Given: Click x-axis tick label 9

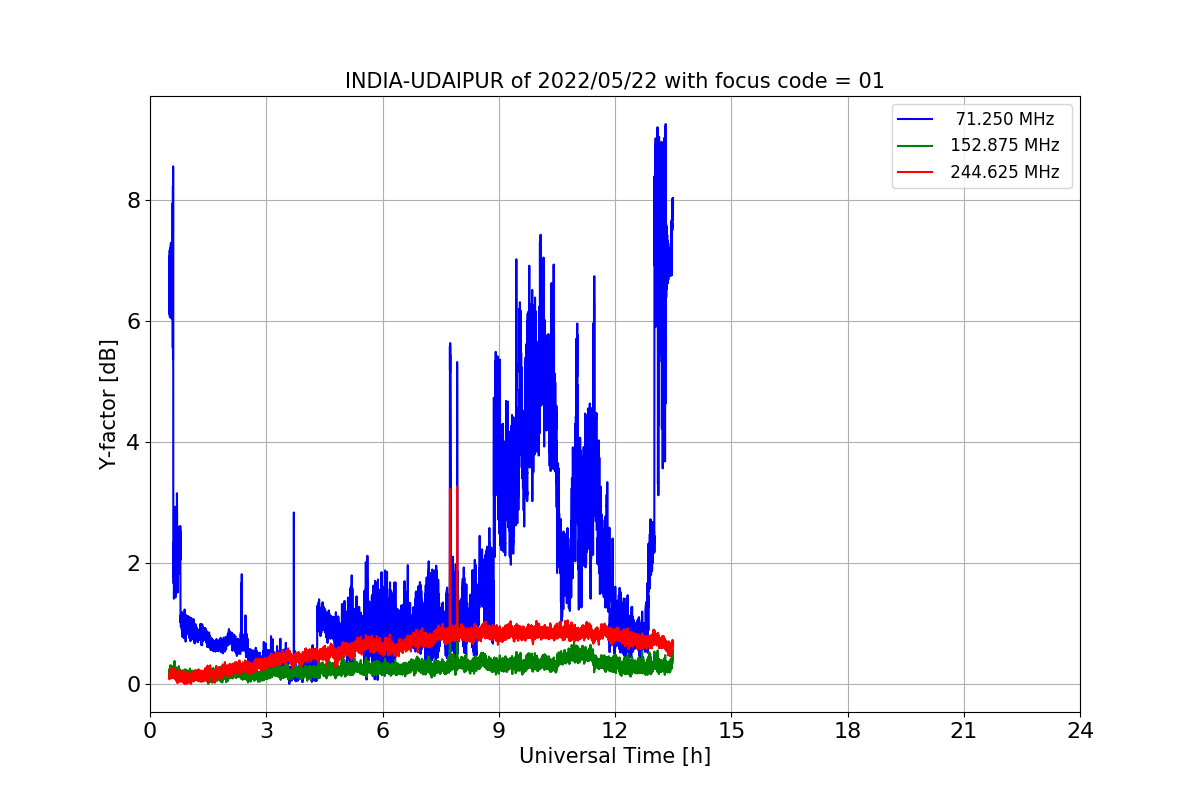Looking at the screenshot, I should [x=499, y=731].
